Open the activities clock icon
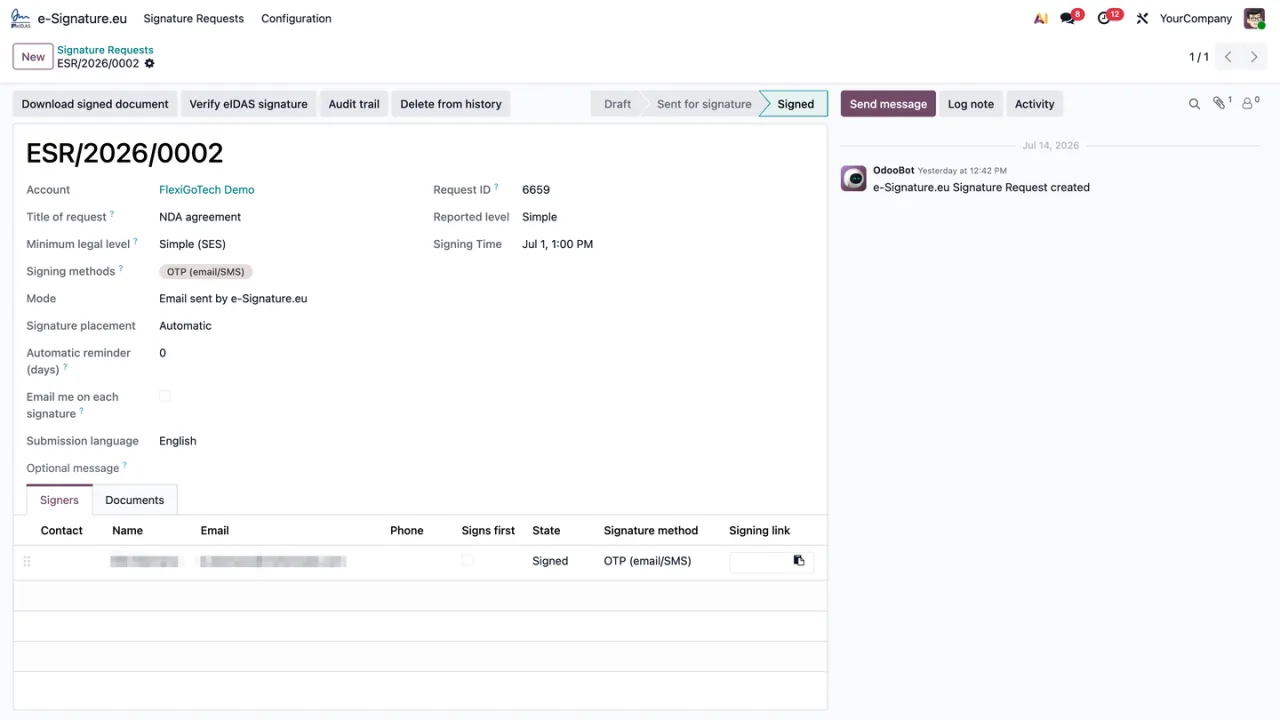The image size is (1280, 720). point(1104,18)
